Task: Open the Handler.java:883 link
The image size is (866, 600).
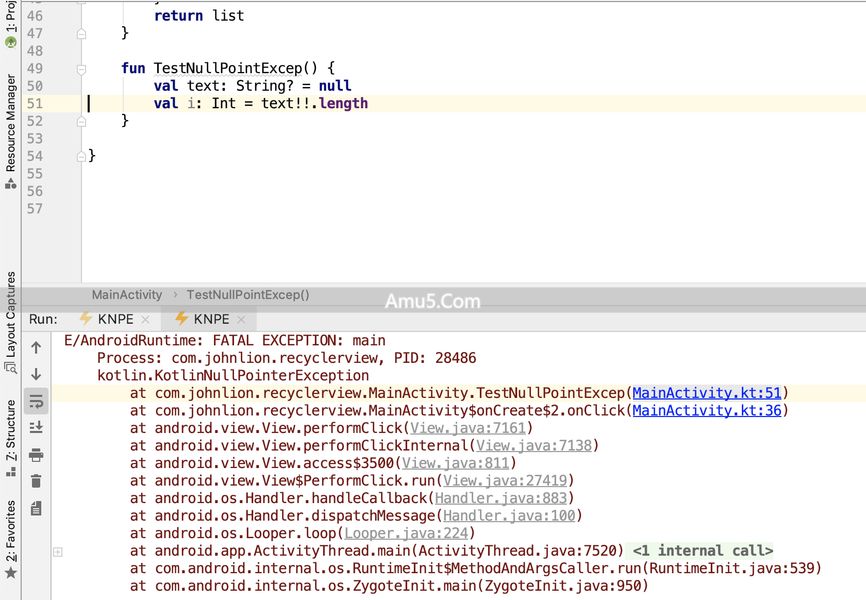Action: 501,498
